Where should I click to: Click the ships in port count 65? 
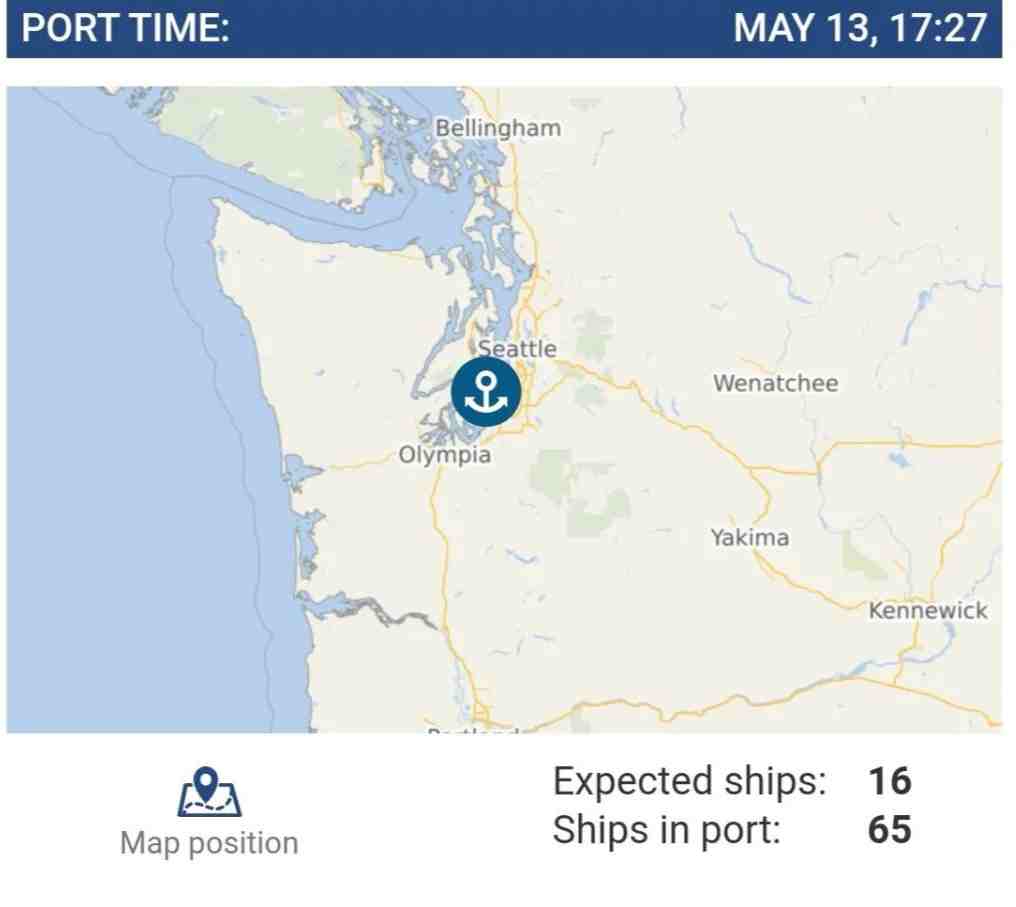click(890, 829)
